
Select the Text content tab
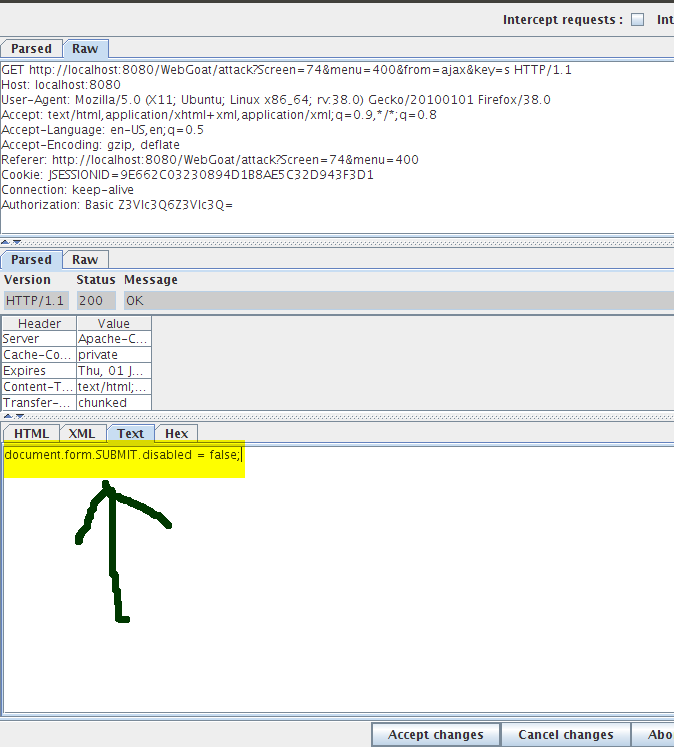coord(130,433)
